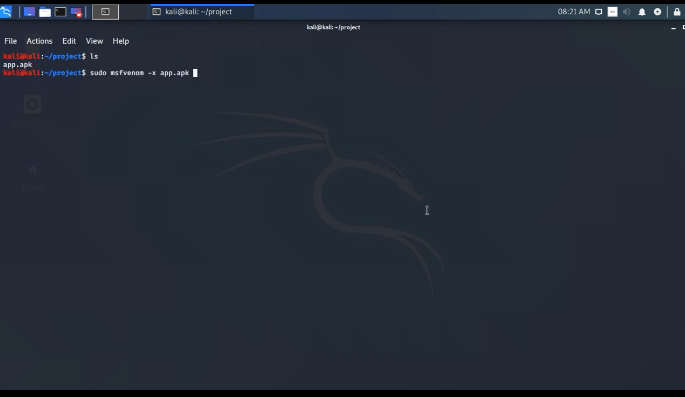Select the workspace switcher terminal thumbnail
The image size is (685, 397).
(105, 12)
